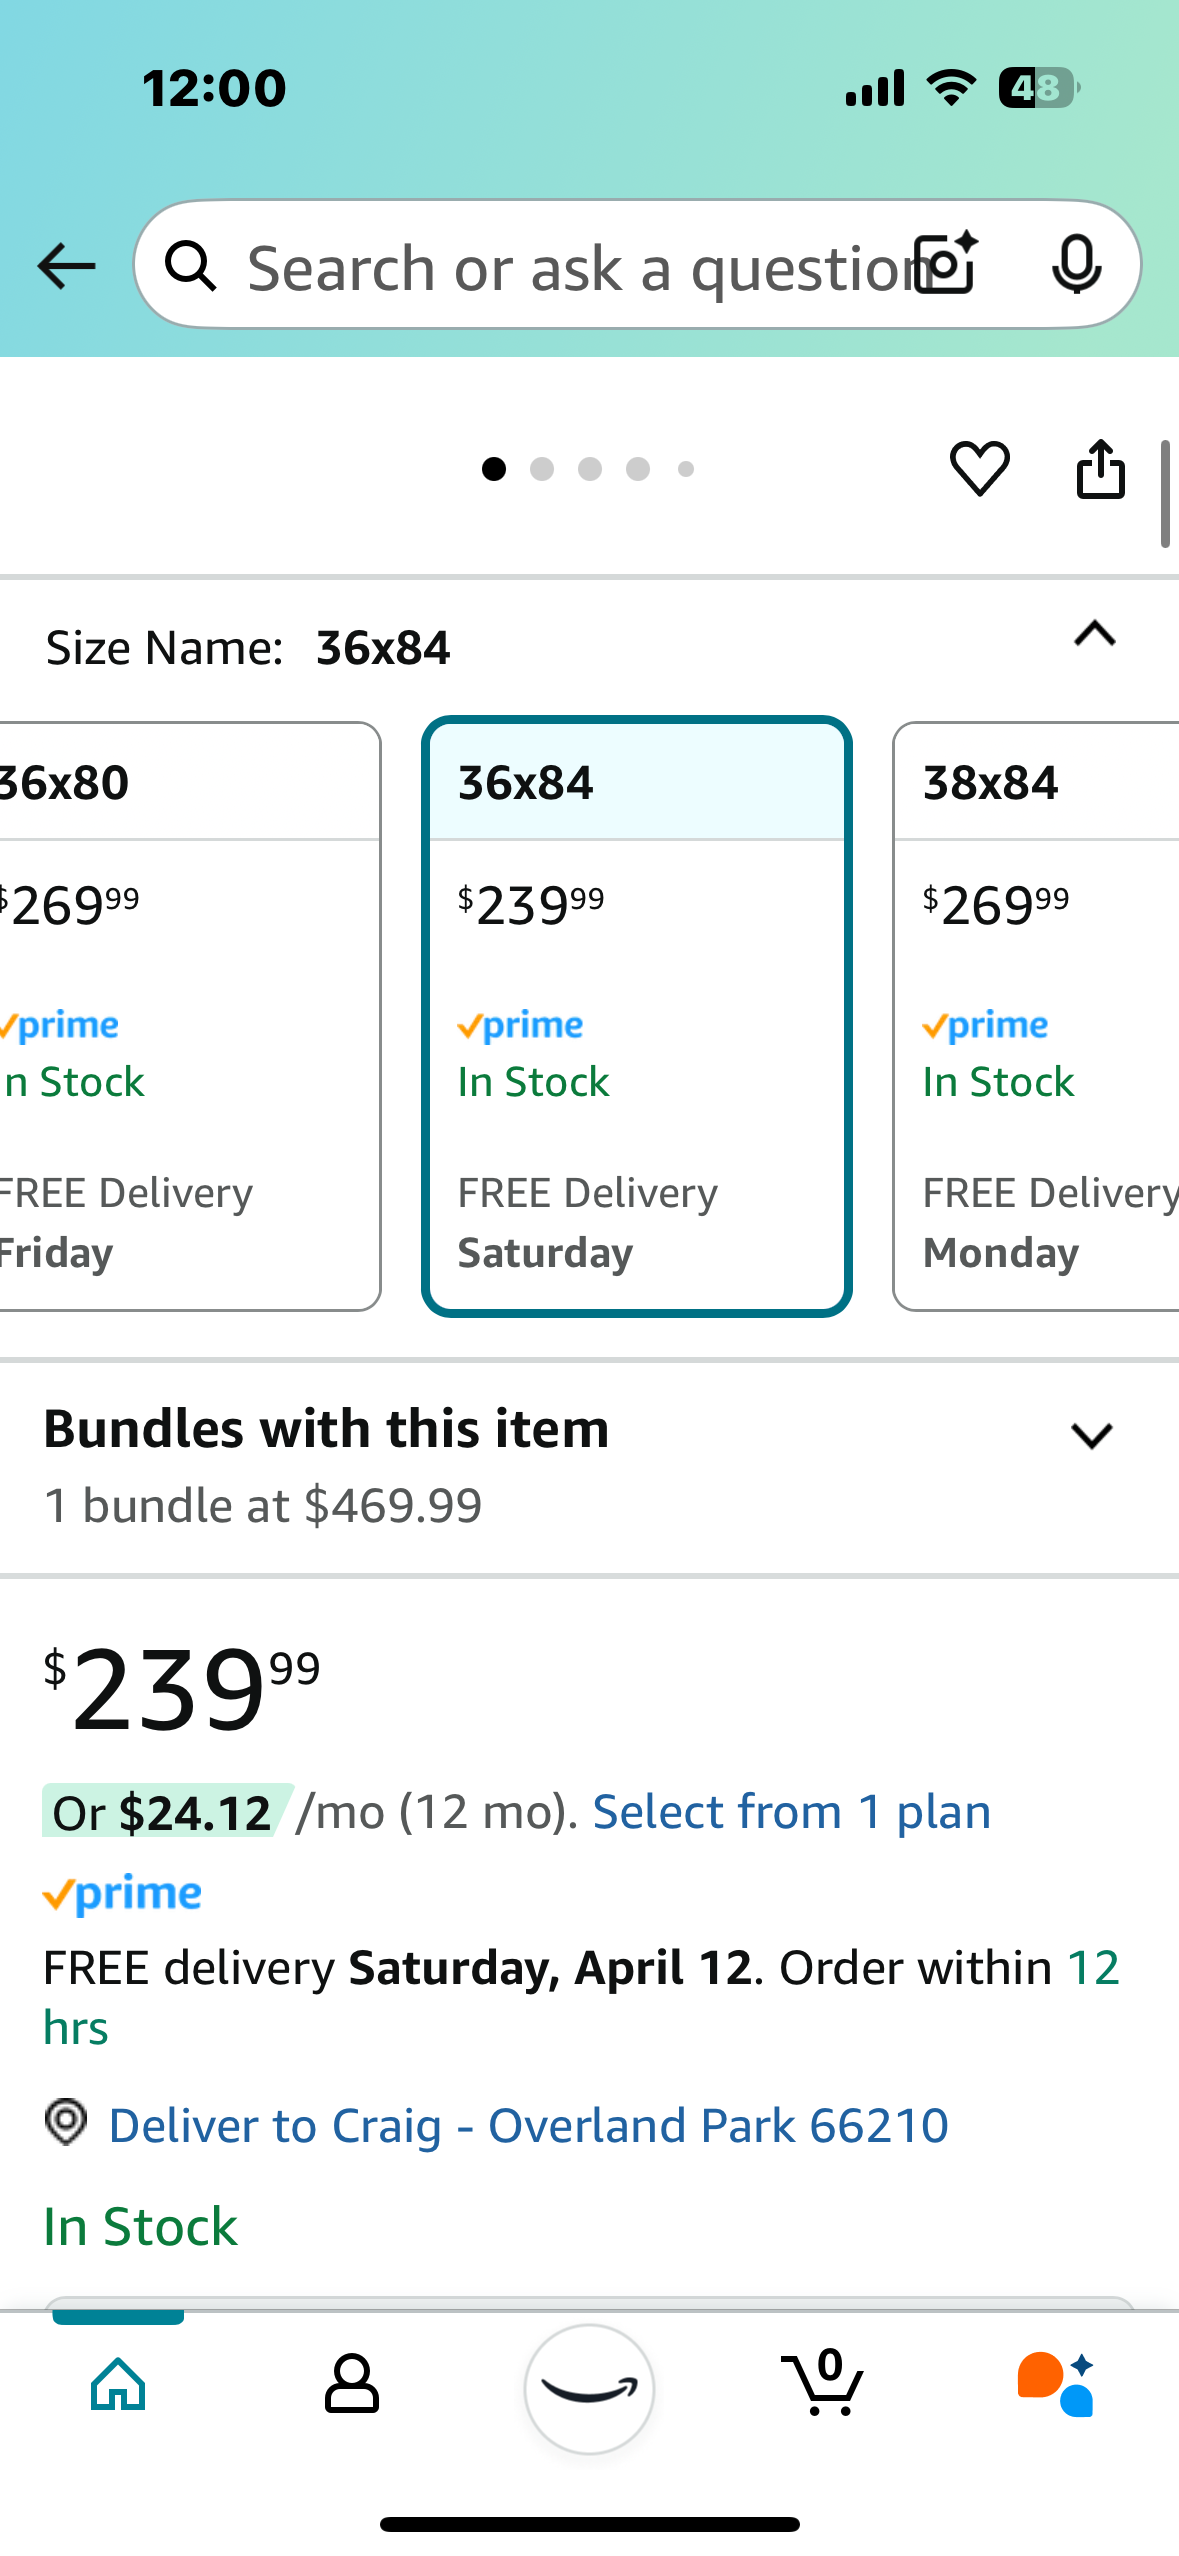Expand Bundles with this item

tap(1091, 1436)
